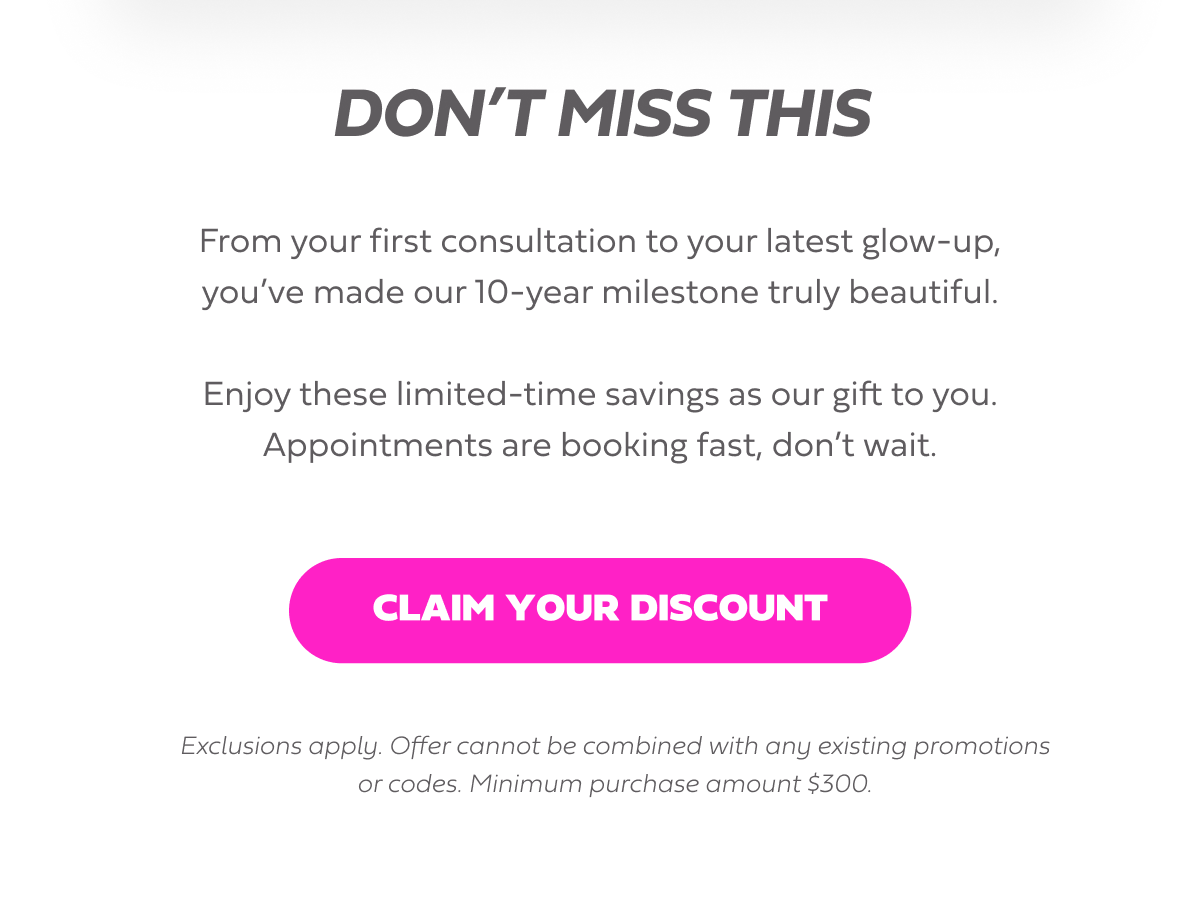Click the "limited-time savings" paragraph line

pos(600,394)
